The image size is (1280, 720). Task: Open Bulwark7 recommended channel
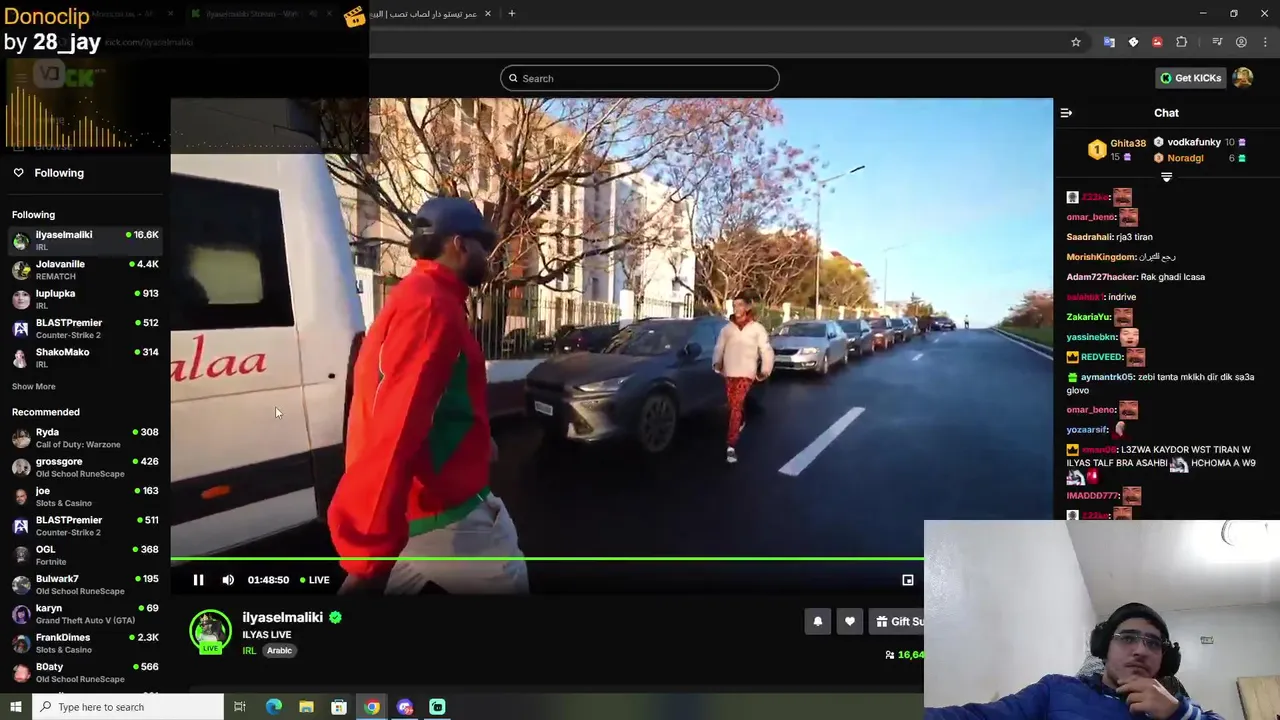(x=85, y=584)
